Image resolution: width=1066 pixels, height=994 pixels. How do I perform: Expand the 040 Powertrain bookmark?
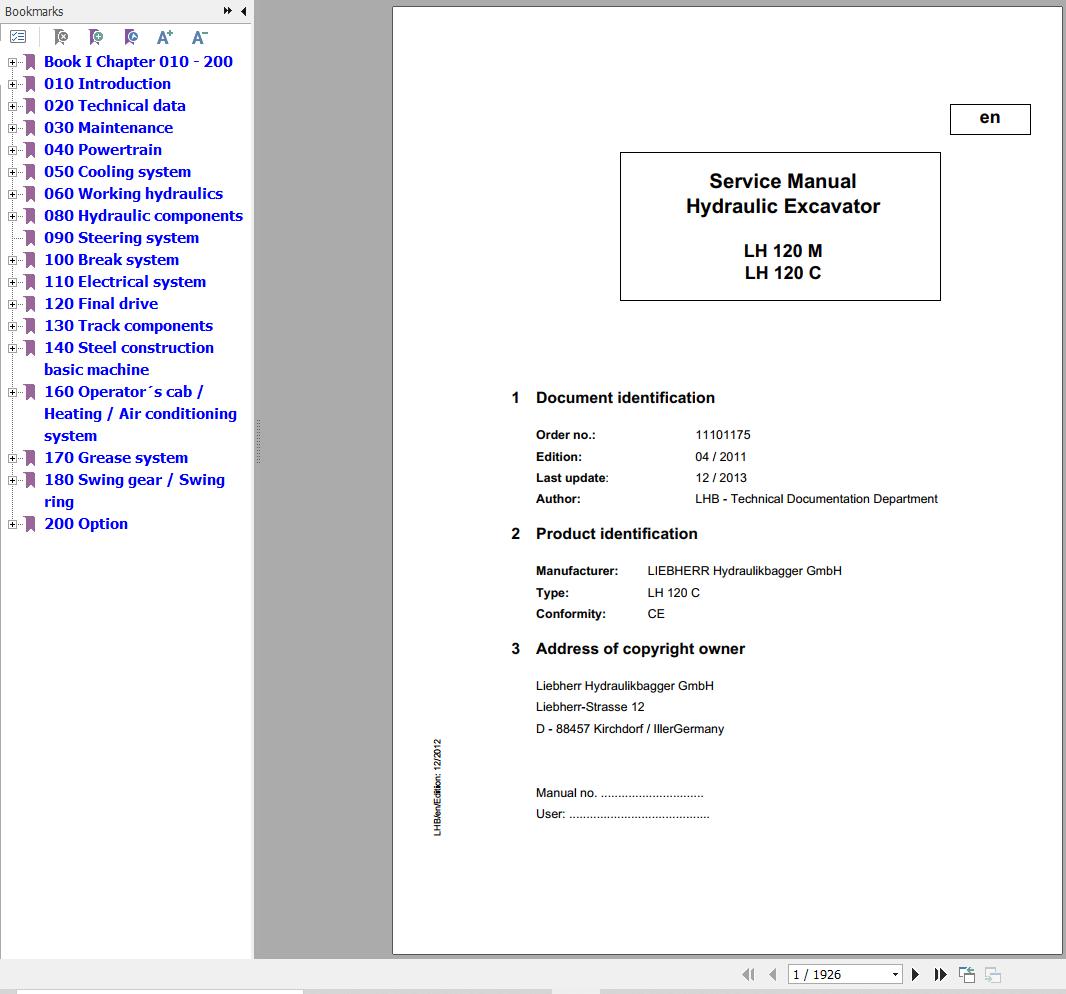(12, 150)
